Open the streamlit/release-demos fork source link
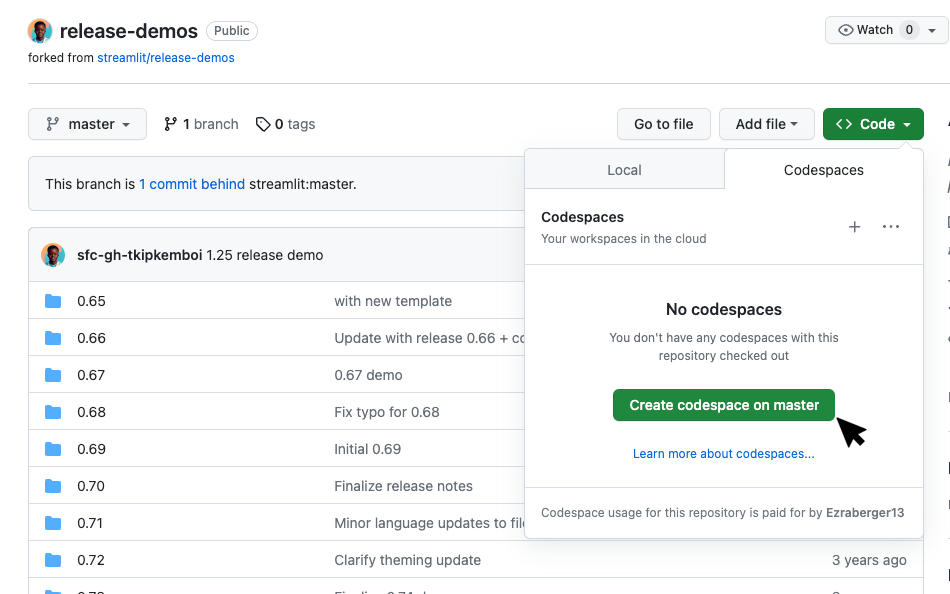The height and width of the screenshot is (594, 950). click(166, 58)
